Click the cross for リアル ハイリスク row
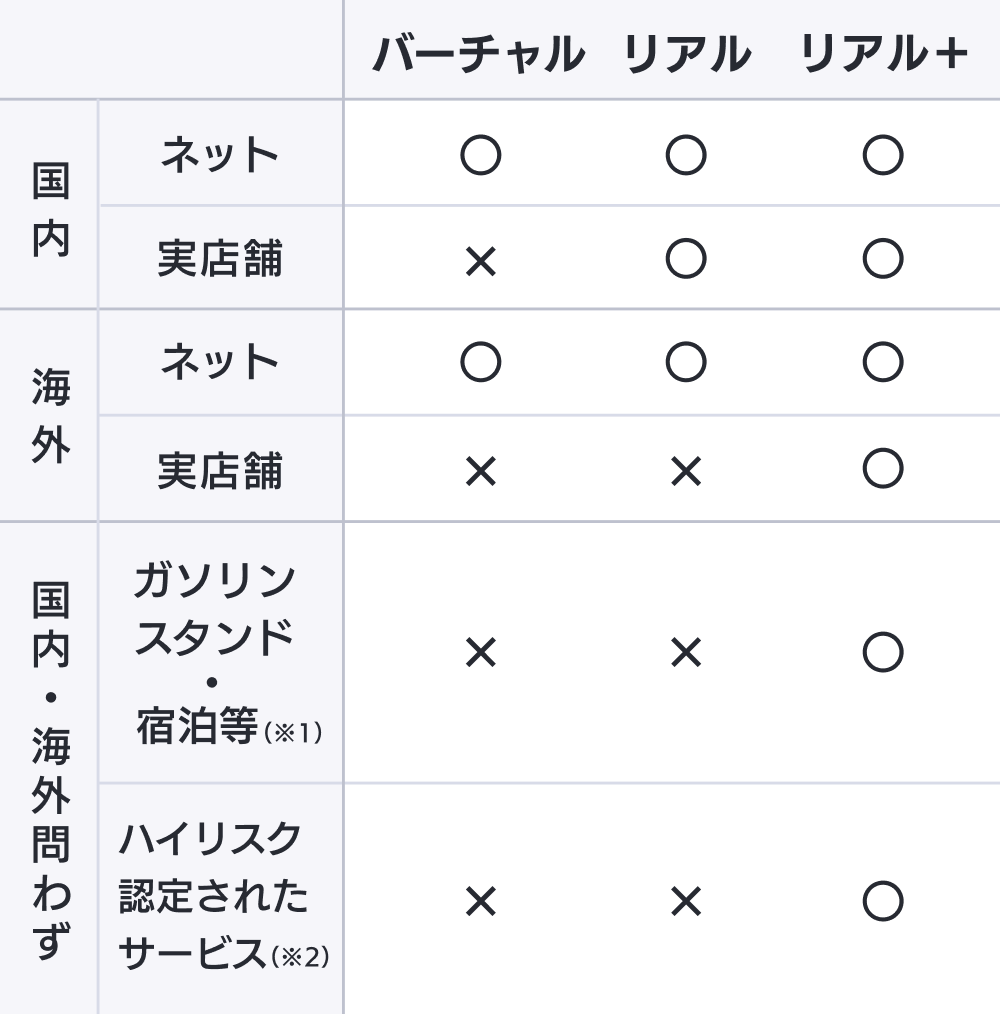 pyautogui.click(x=686, y=902)
